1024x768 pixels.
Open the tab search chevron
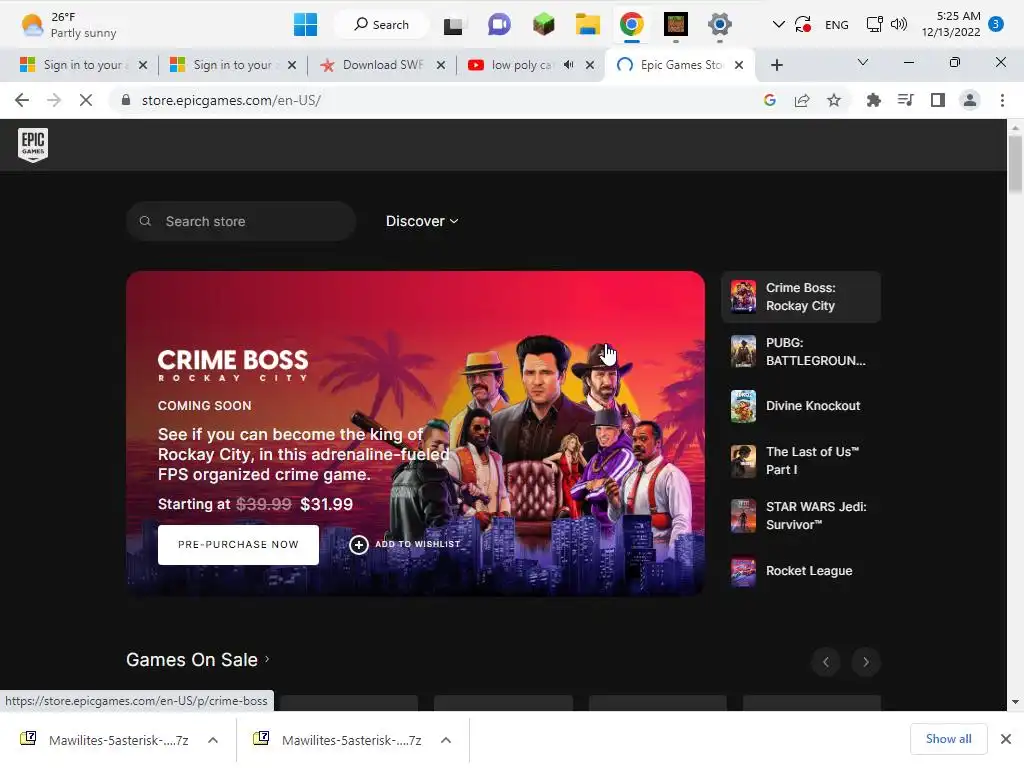[863, 62]
